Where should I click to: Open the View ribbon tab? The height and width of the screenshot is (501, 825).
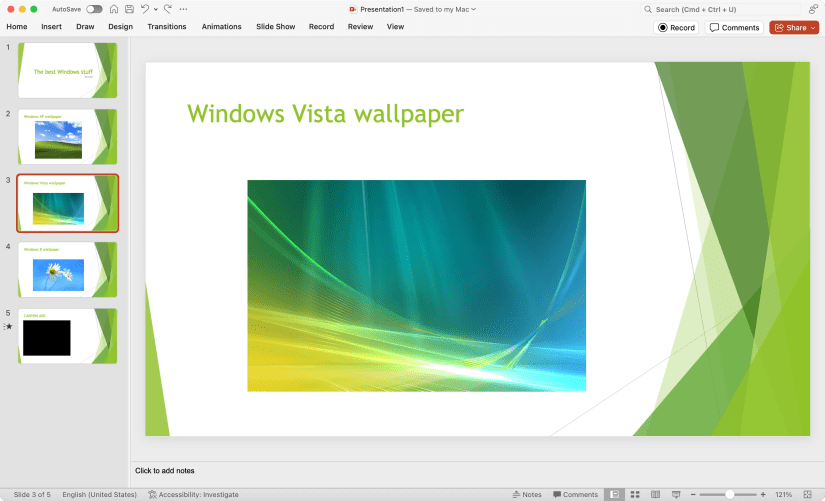[395, 26]
